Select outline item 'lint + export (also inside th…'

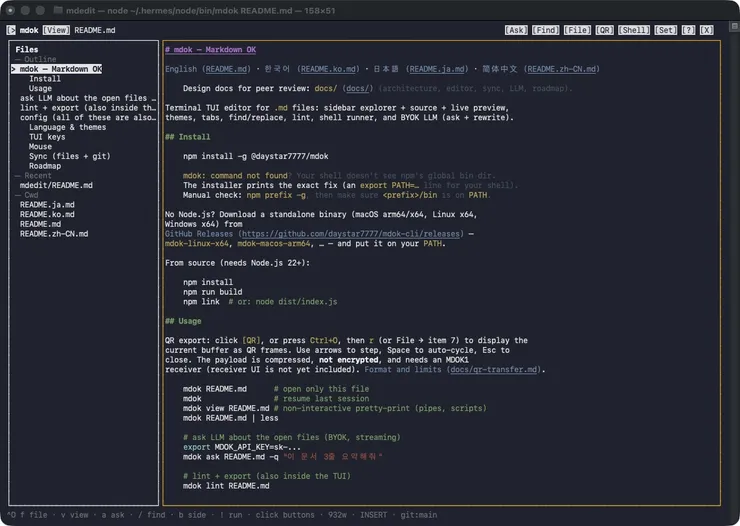88,108
